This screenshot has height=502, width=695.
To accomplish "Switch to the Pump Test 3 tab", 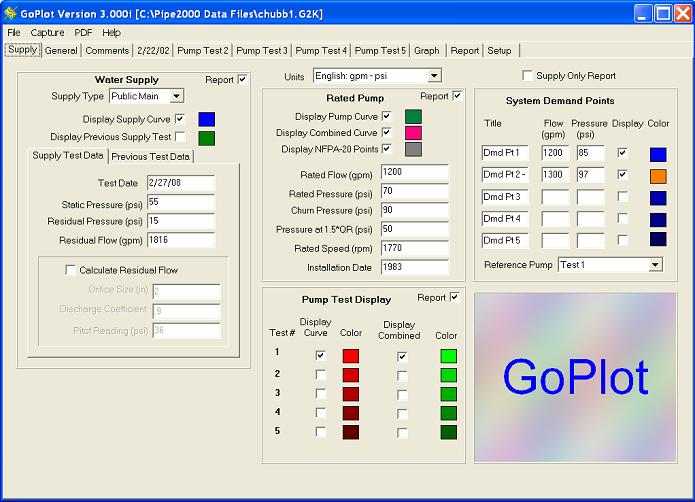I will 262,51.
